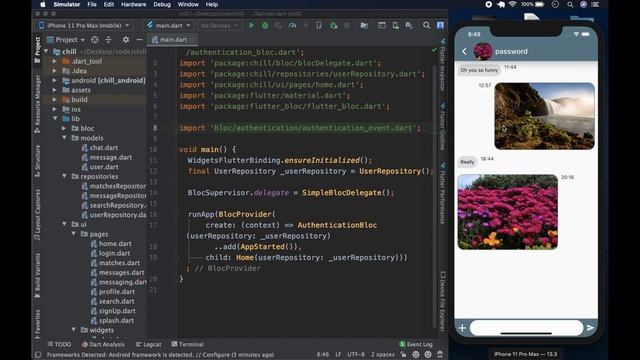This screenshot has height=360, width=640.
Task: Click the 2 spaces indent setting
Action: pyautogui.click(x=382, y=355)
